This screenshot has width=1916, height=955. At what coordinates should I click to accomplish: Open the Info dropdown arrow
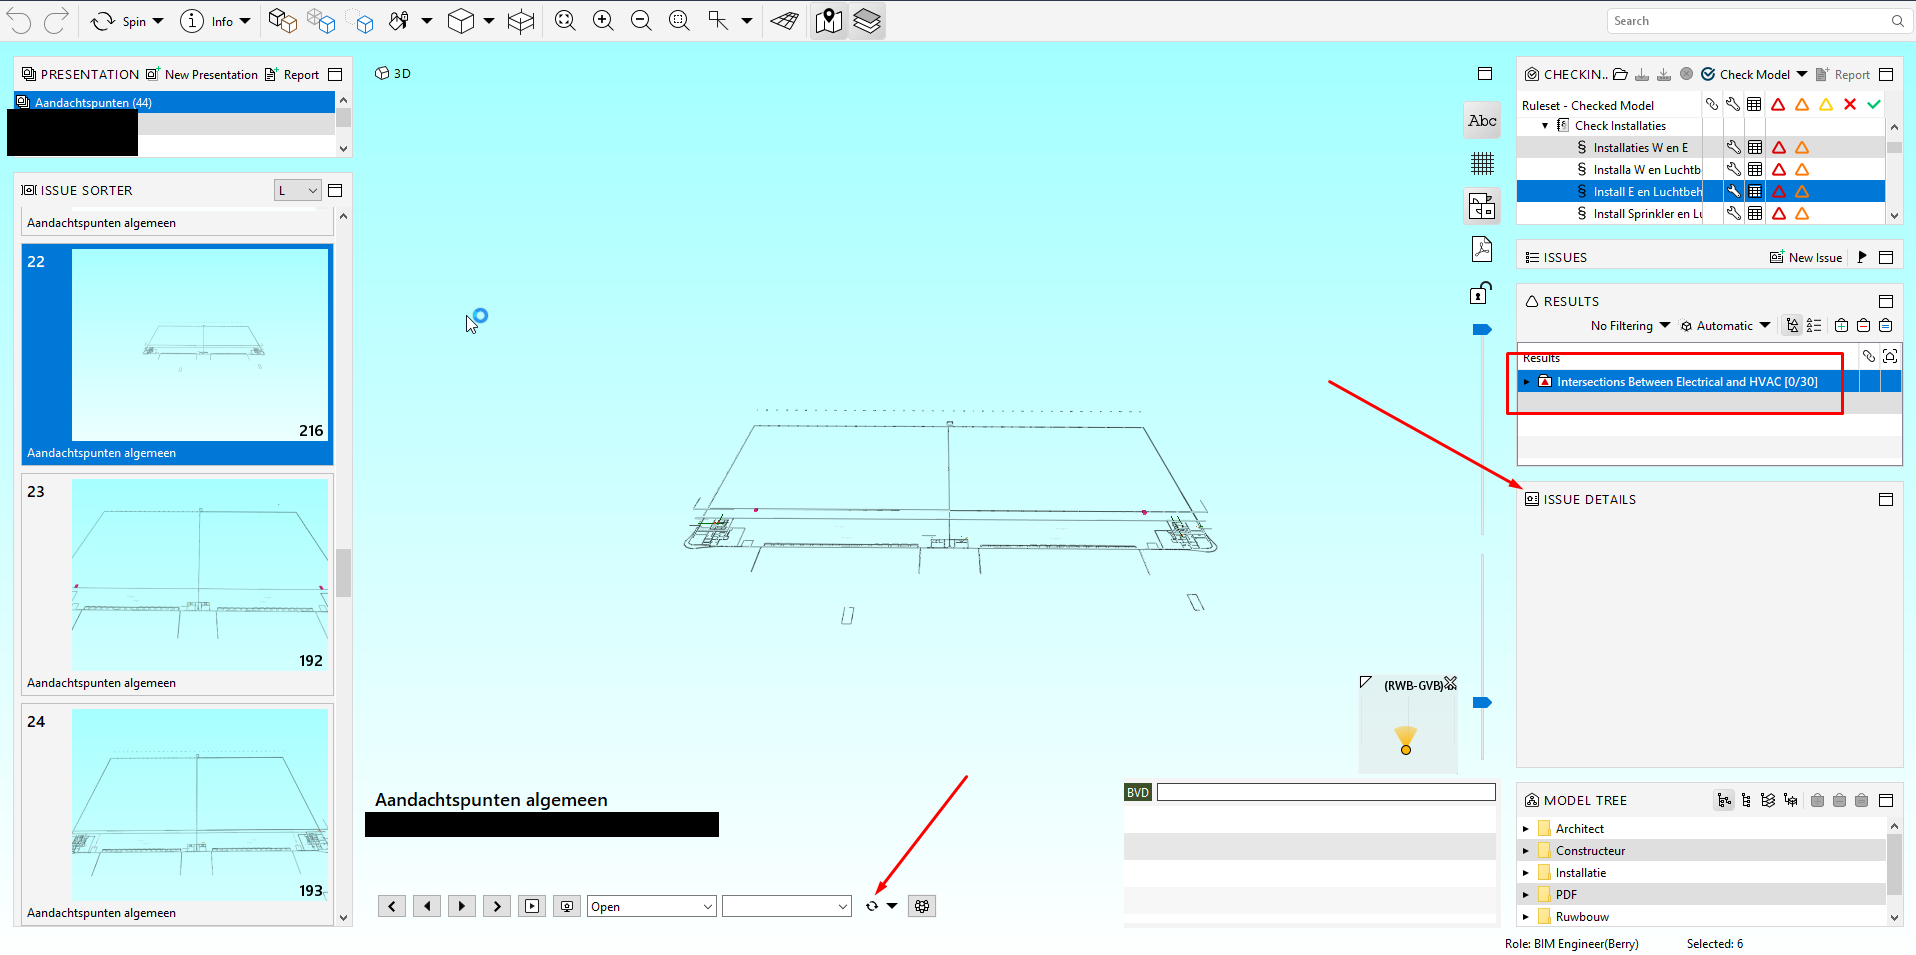[x=245, y=21]
